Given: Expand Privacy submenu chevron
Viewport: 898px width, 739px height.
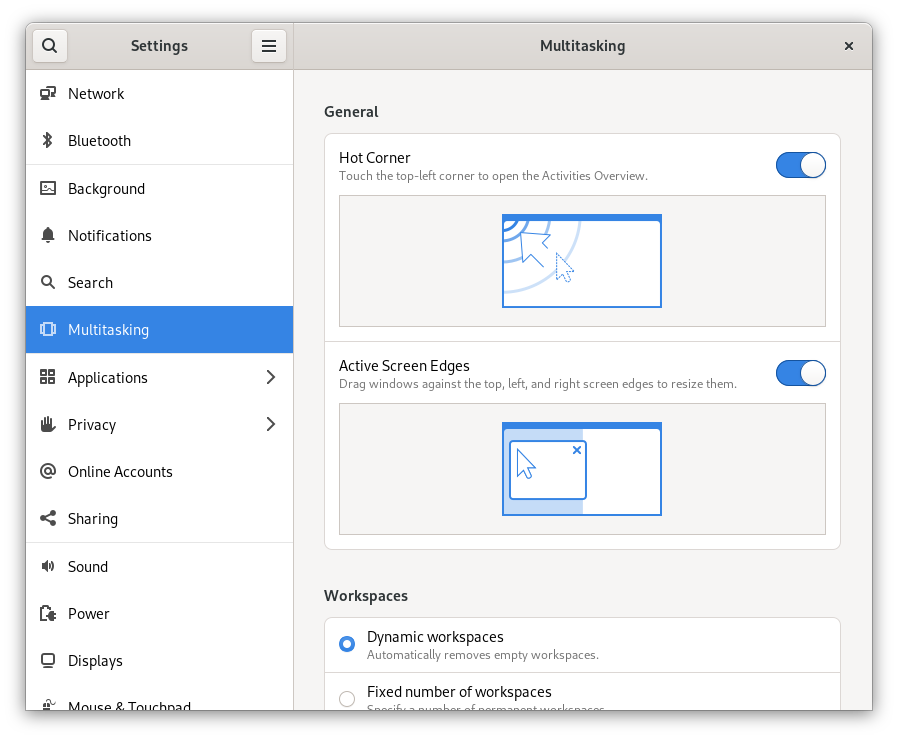Looking at the screenshot, I should (x=271, y=424).
